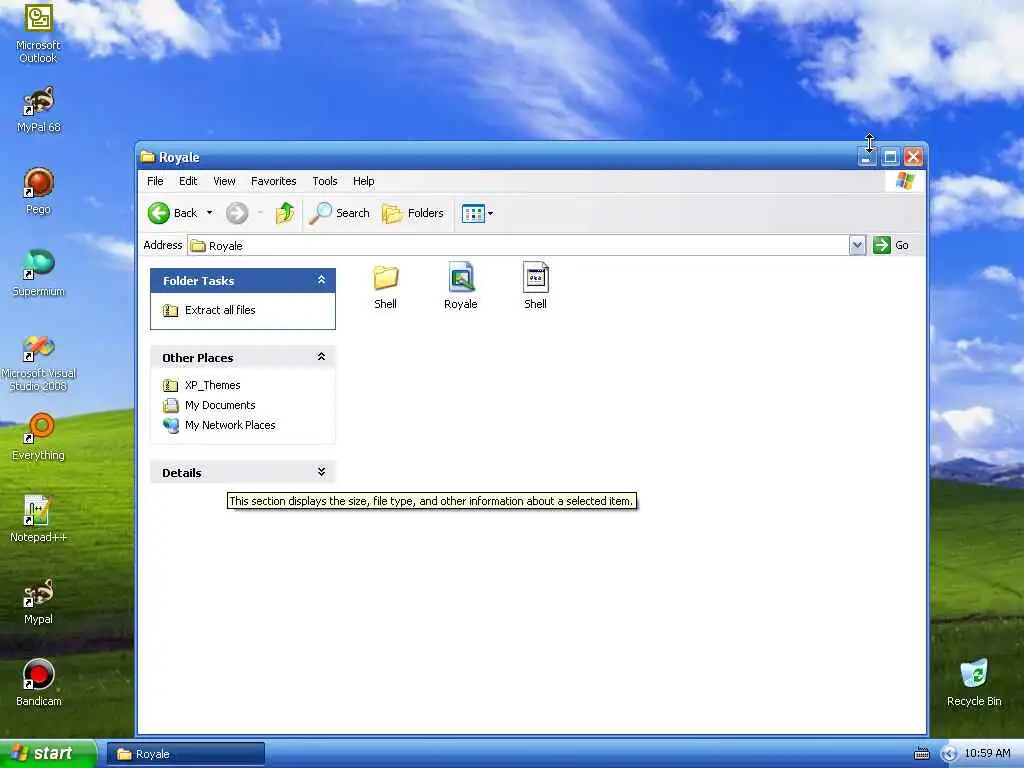Expand the Address bar dropdown

click(x=857, y=246)
